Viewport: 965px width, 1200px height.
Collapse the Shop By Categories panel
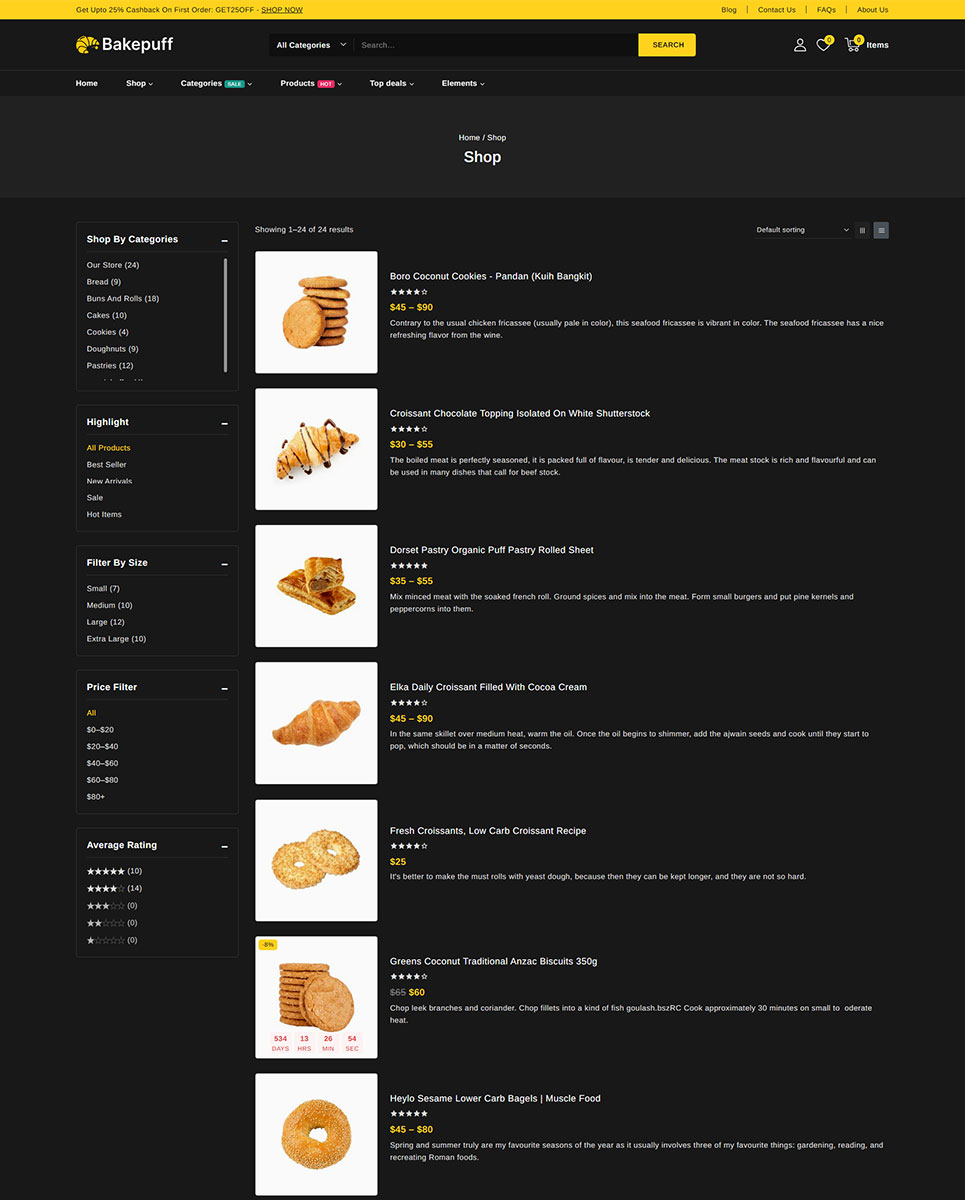tap(224, 241)
